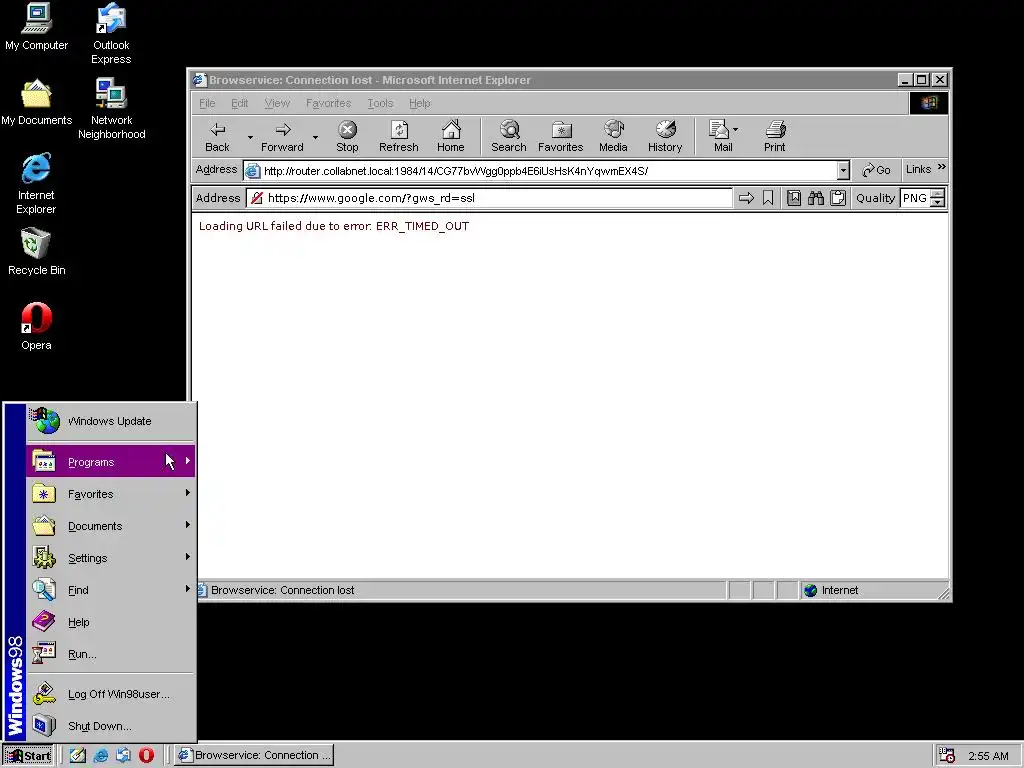
Task: Expand the Programs submenu in Start menu
Action: click(x=110, y=461)
